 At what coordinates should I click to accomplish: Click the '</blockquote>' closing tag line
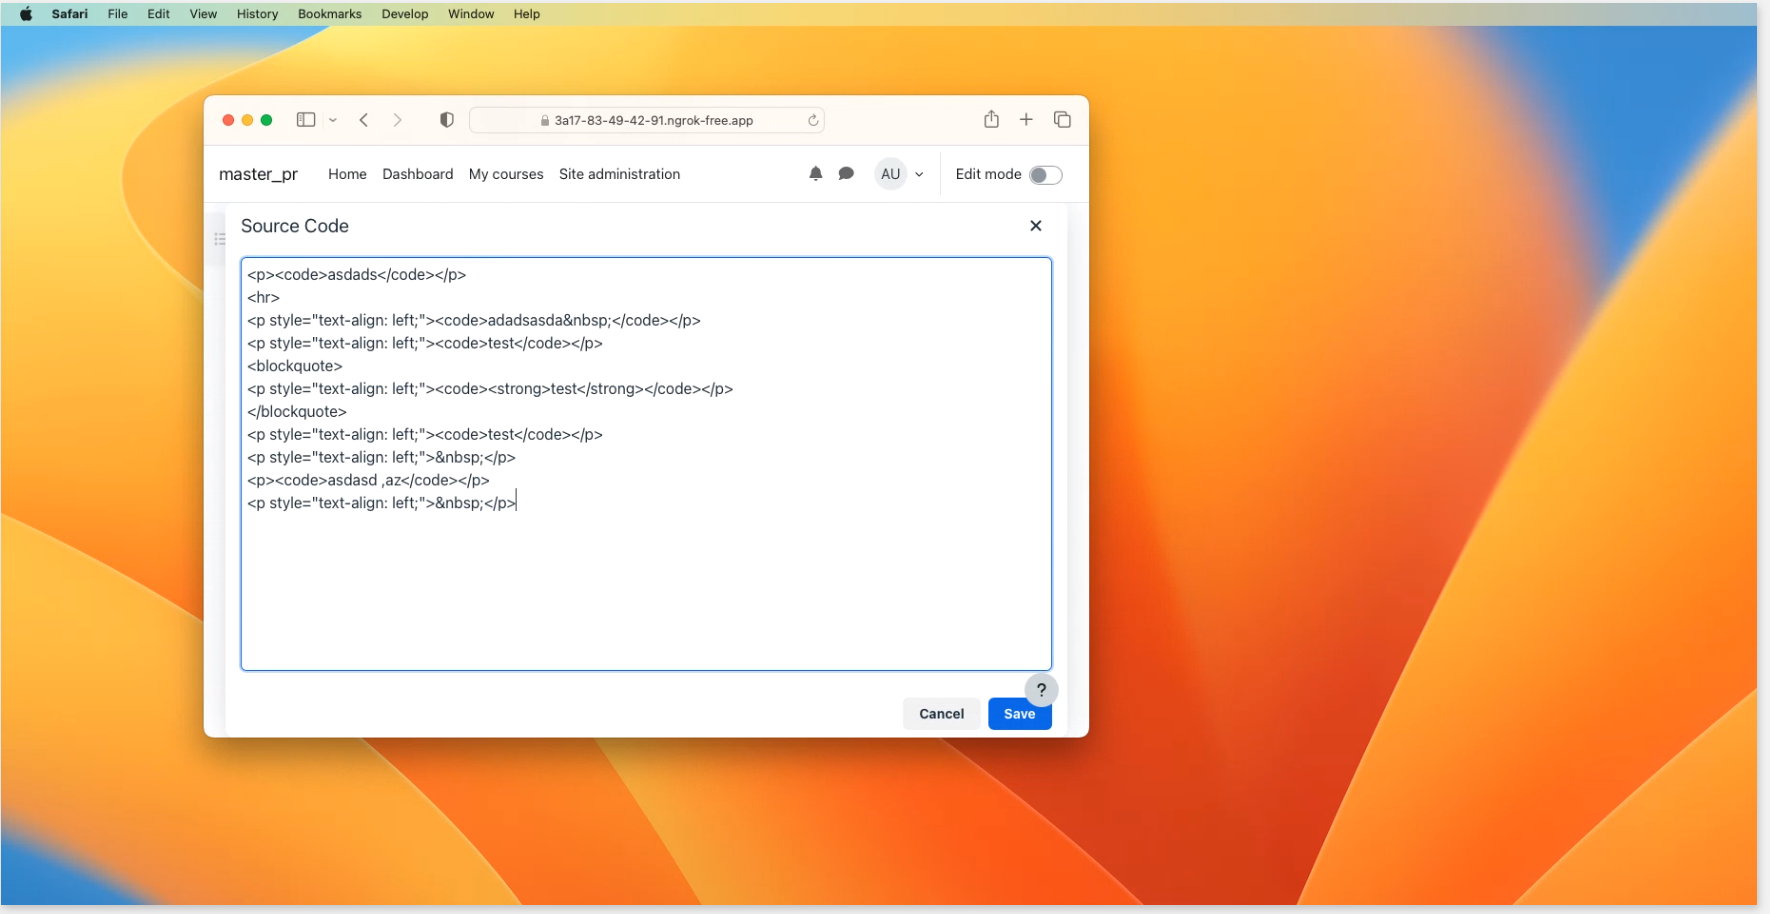click(x=297, y=412)
